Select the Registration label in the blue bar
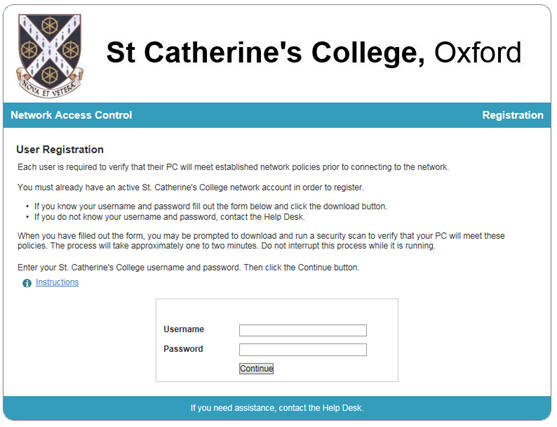Image resolution: width=557 pixels, height=427 pixels. (513, 115)
